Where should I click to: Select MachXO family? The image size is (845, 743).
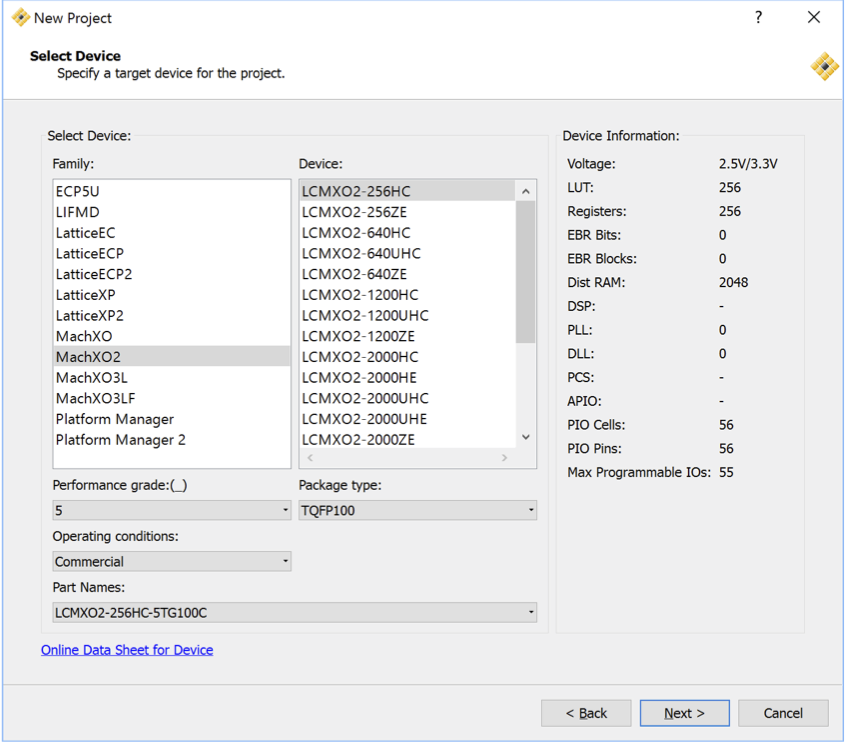(171, 336)
